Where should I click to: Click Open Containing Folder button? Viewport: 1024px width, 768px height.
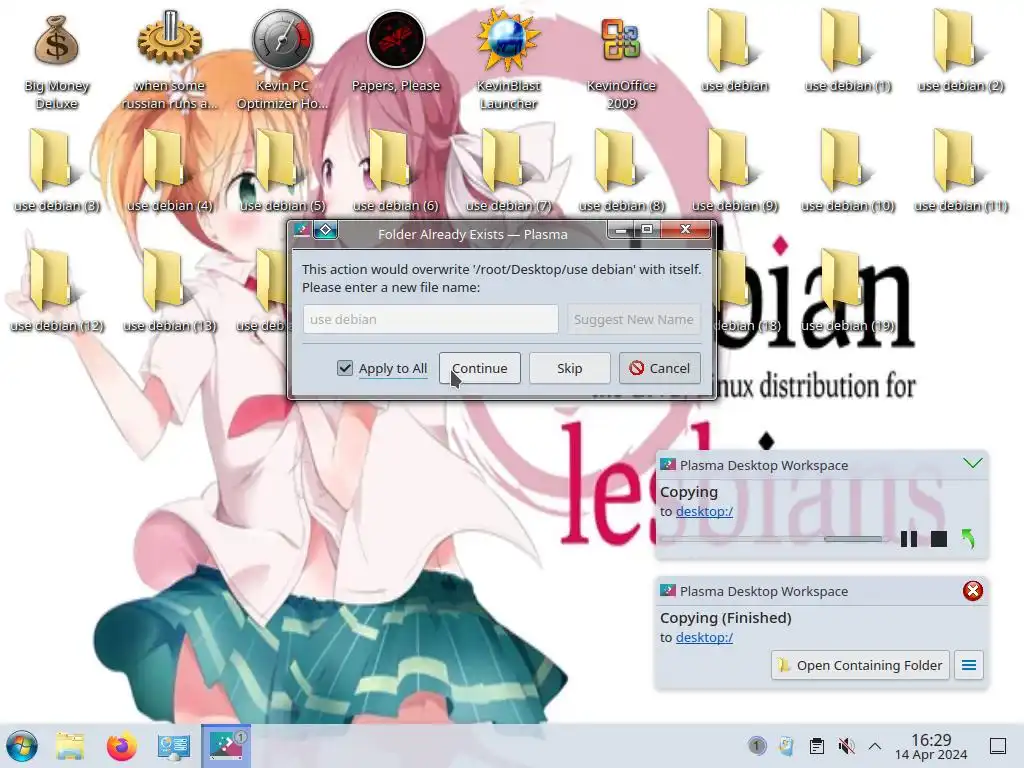pos(860,665)
